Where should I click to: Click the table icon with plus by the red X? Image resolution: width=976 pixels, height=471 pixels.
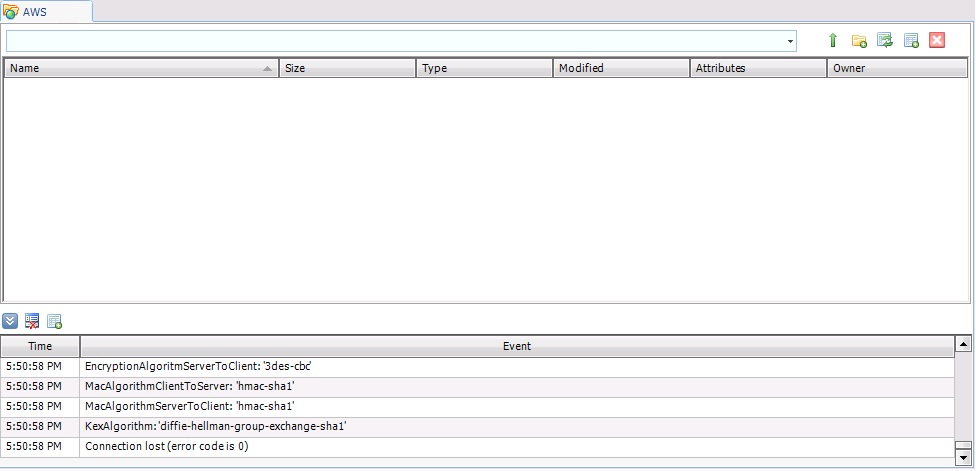click(x=911, y=41)
